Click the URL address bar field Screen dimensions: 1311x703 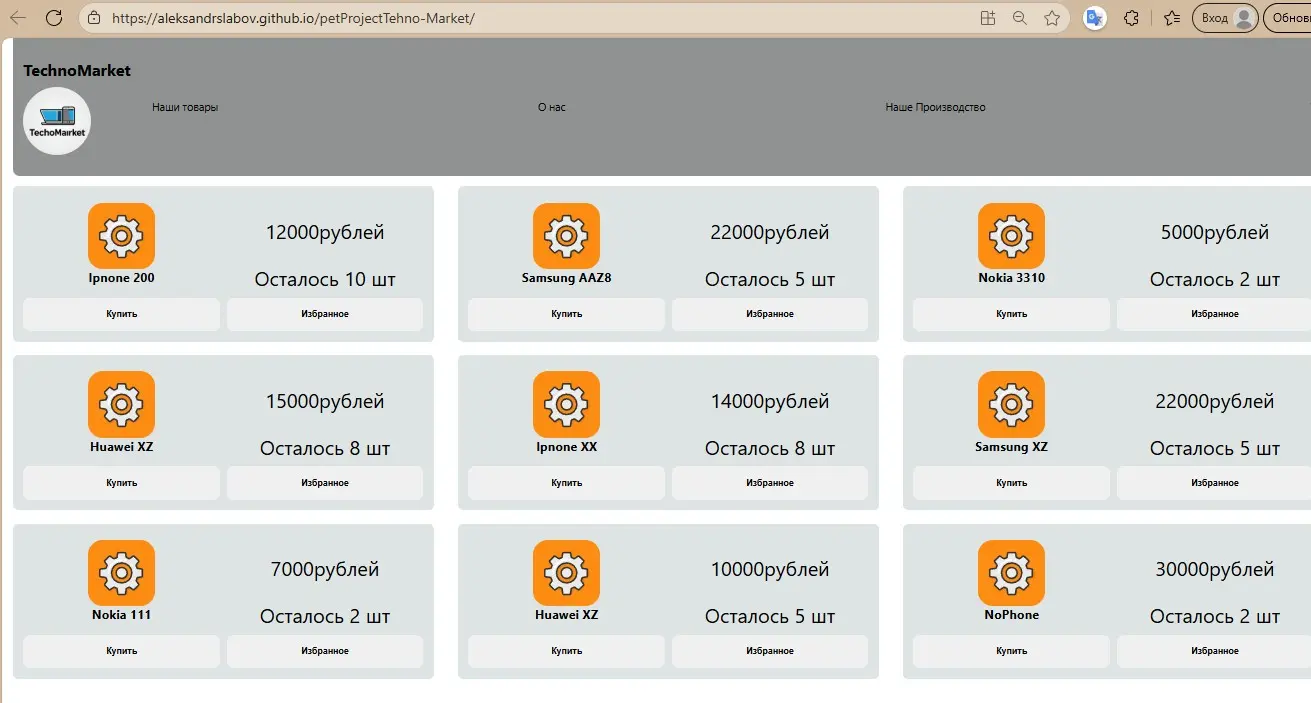(x=500, y=18)
